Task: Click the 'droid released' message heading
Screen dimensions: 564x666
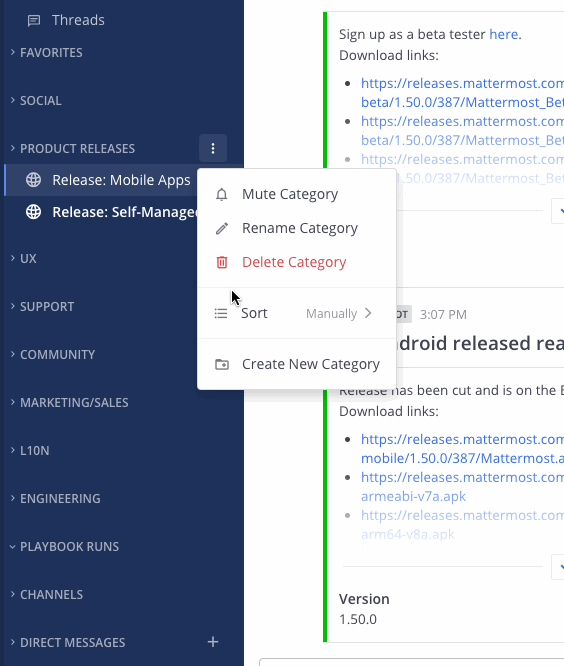Action: (x=480, y=343)
